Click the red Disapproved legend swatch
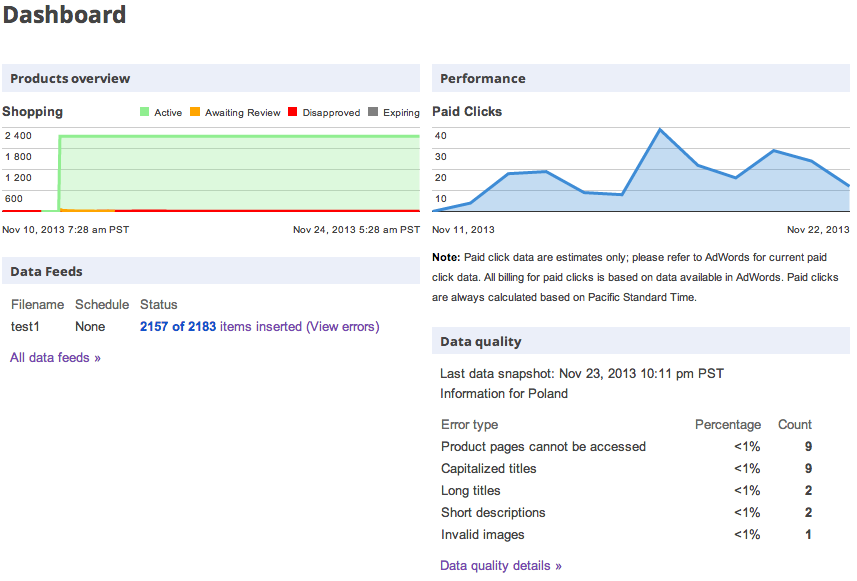Screen dimensions: 857x581 click(x=292, y=111)
